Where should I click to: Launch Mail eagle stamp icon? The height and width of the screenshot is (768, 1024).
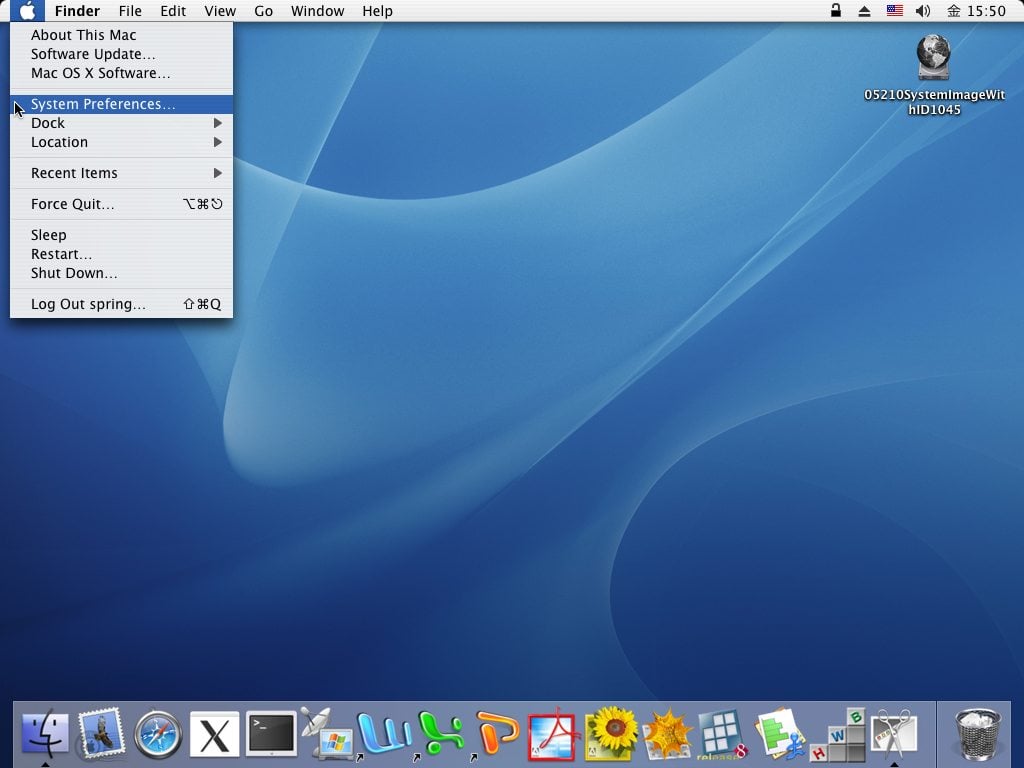(101, 735)
